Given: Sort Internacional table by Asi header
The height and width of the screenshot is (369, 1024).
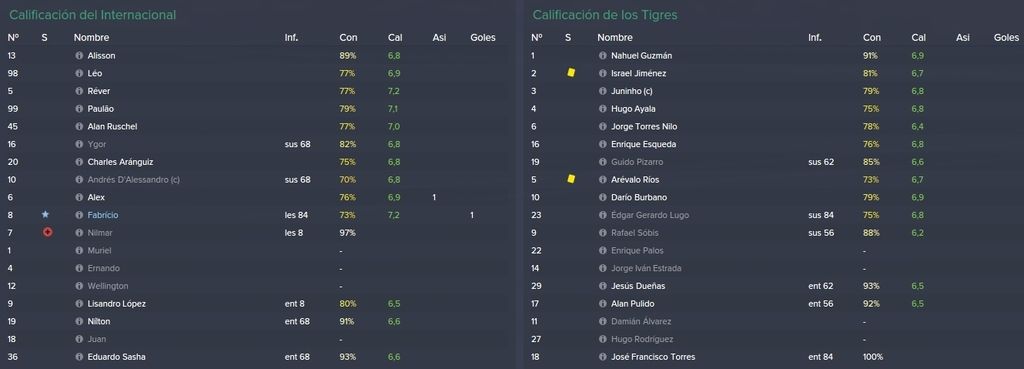Looking at the screenshot, I should tap(440, 38).
